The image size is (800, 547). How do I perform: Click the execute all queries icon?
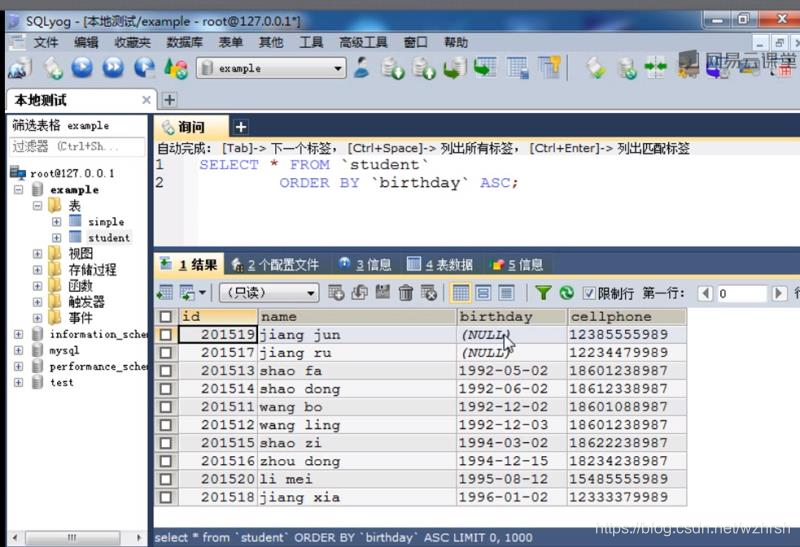pyautogui.click(x=113, y=67)
